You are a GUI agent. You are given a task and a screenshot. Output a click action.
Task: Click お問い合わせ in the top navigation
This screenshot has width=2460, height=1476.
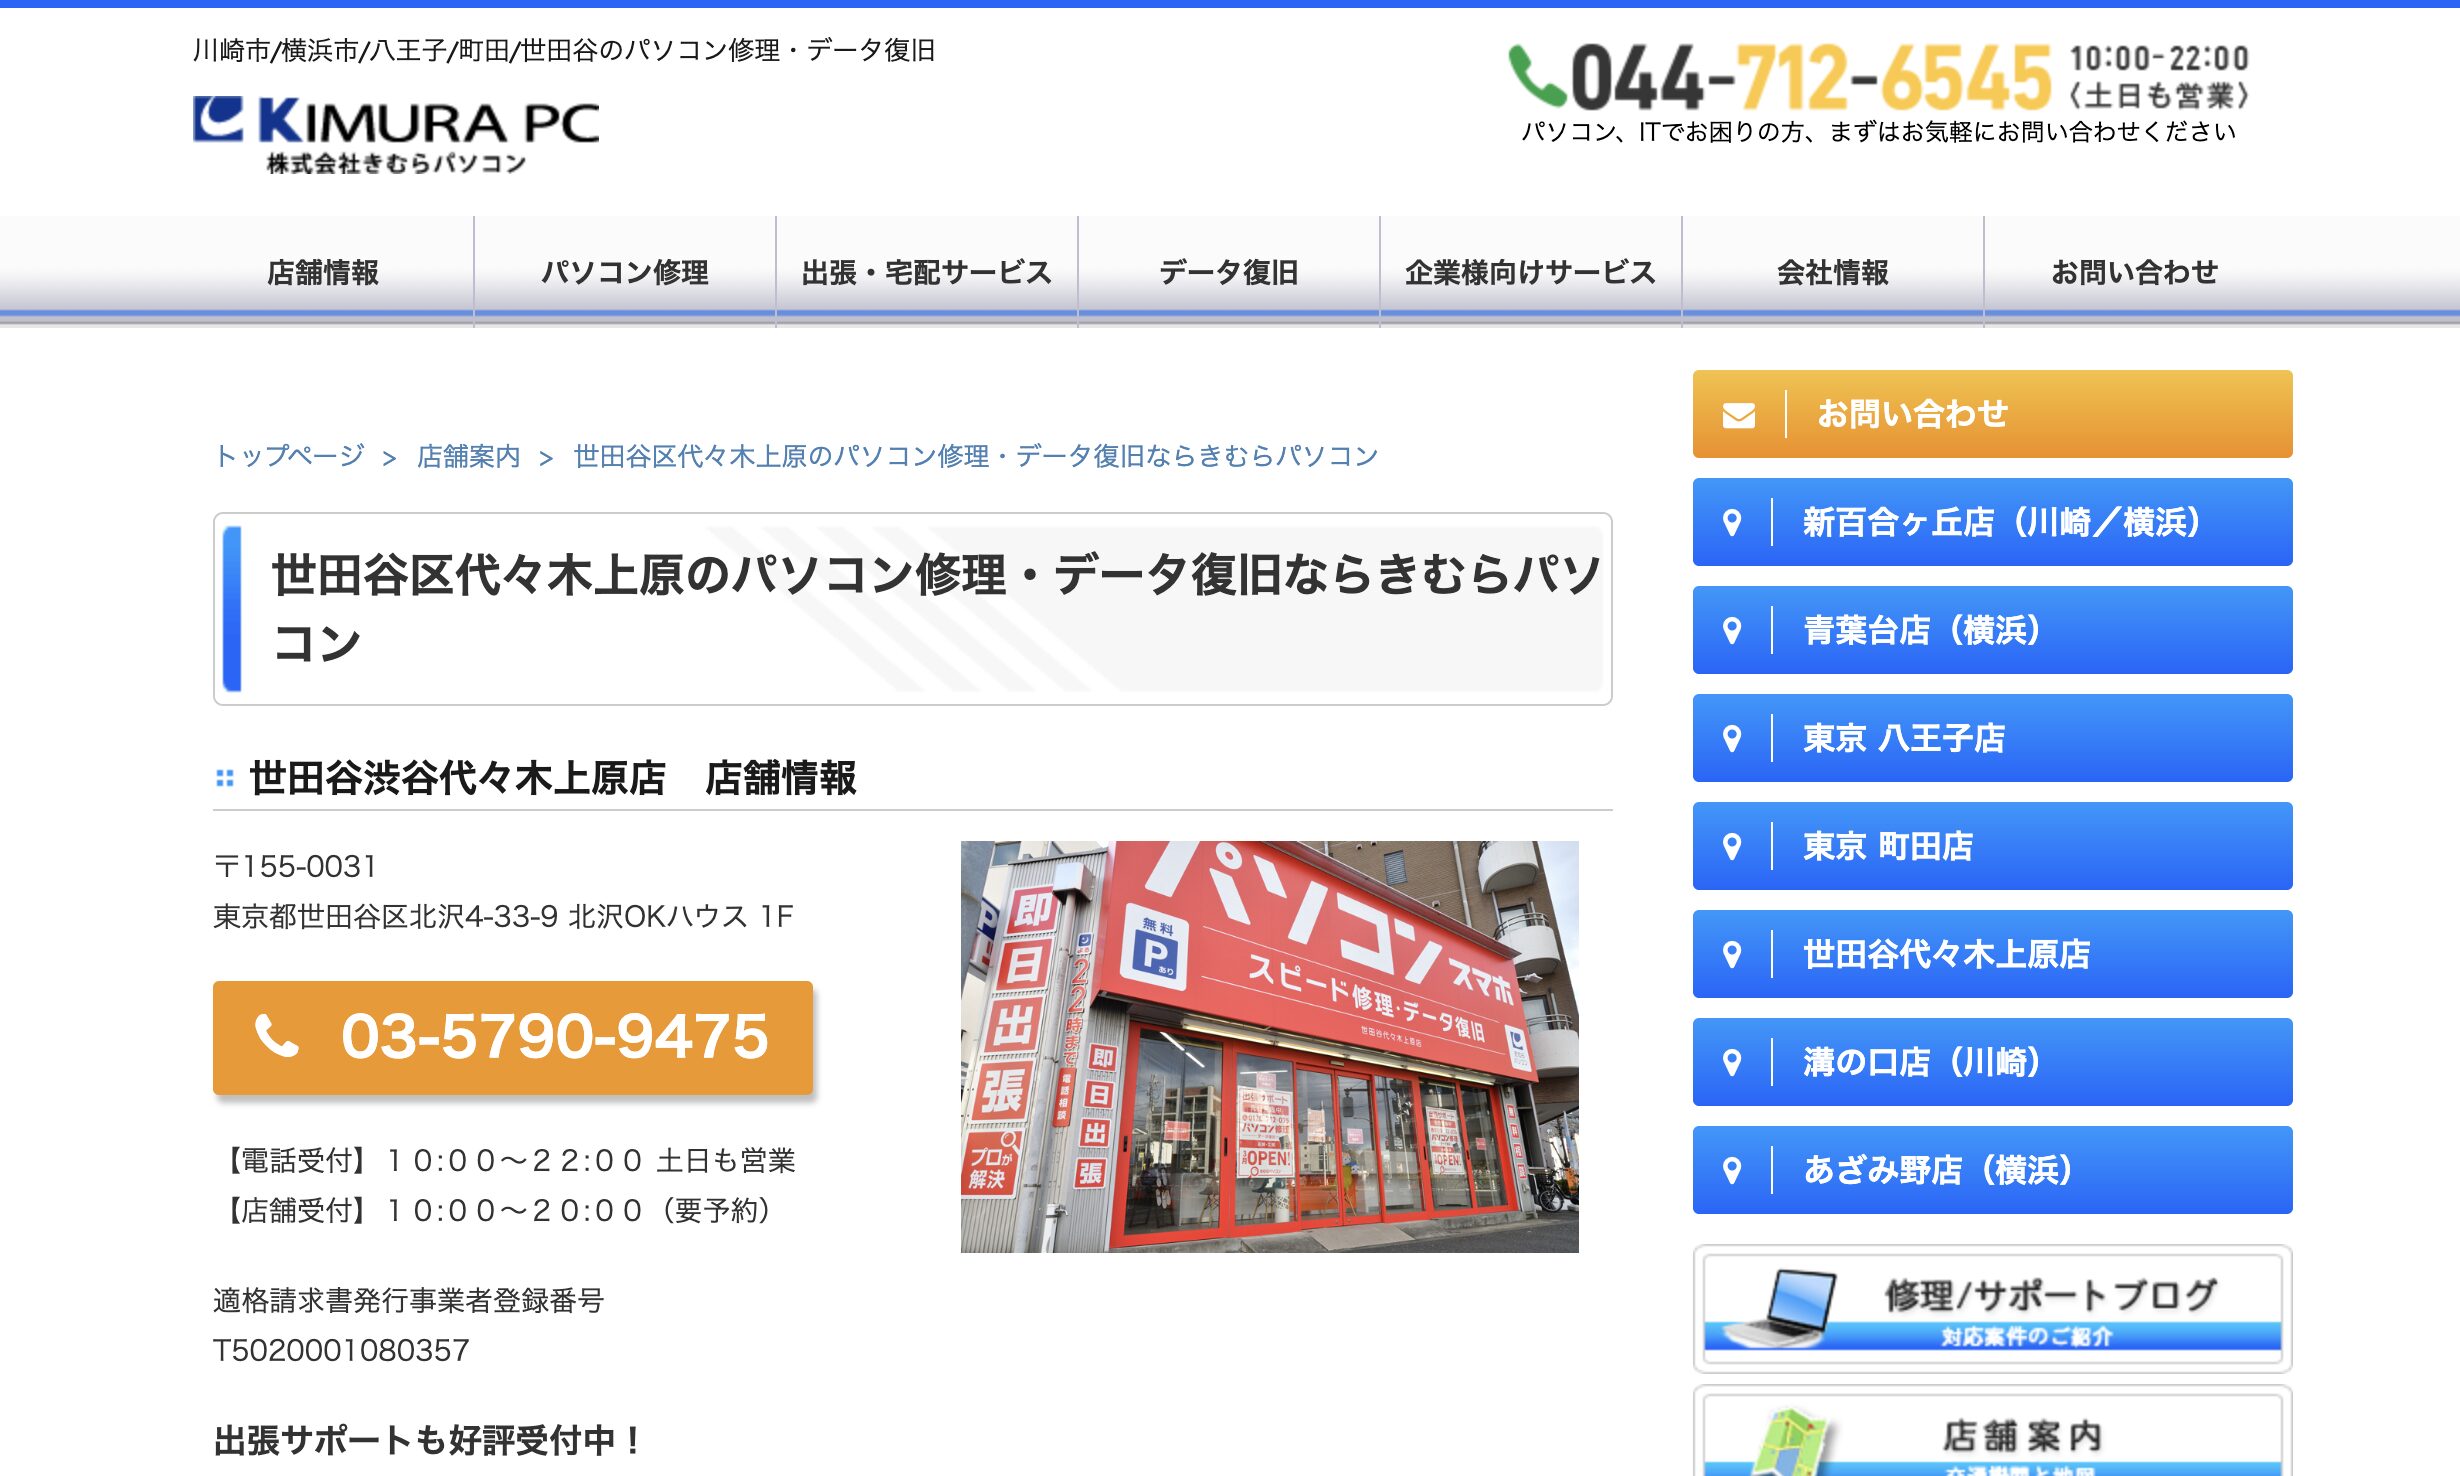click(2135, 271)
